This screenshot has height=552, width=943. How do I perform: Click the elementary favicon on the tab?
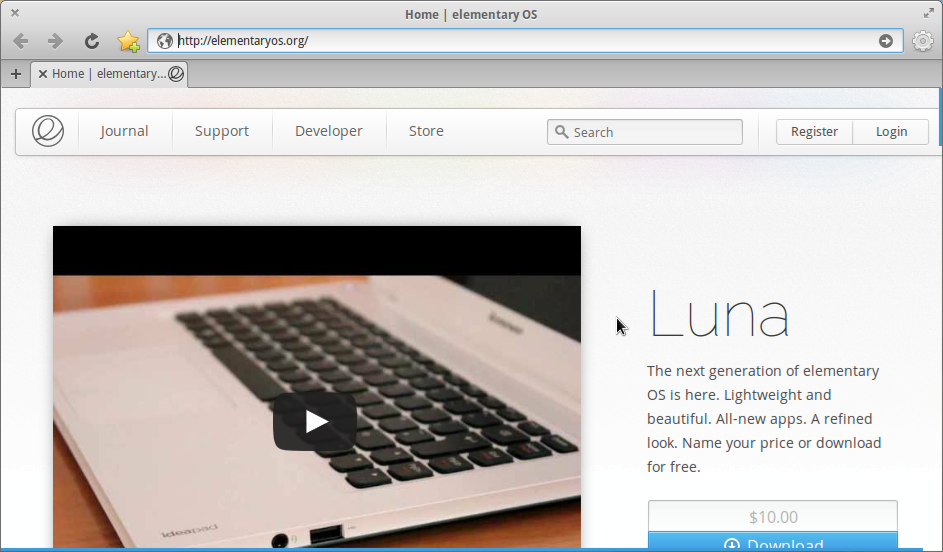click(176, 74)
